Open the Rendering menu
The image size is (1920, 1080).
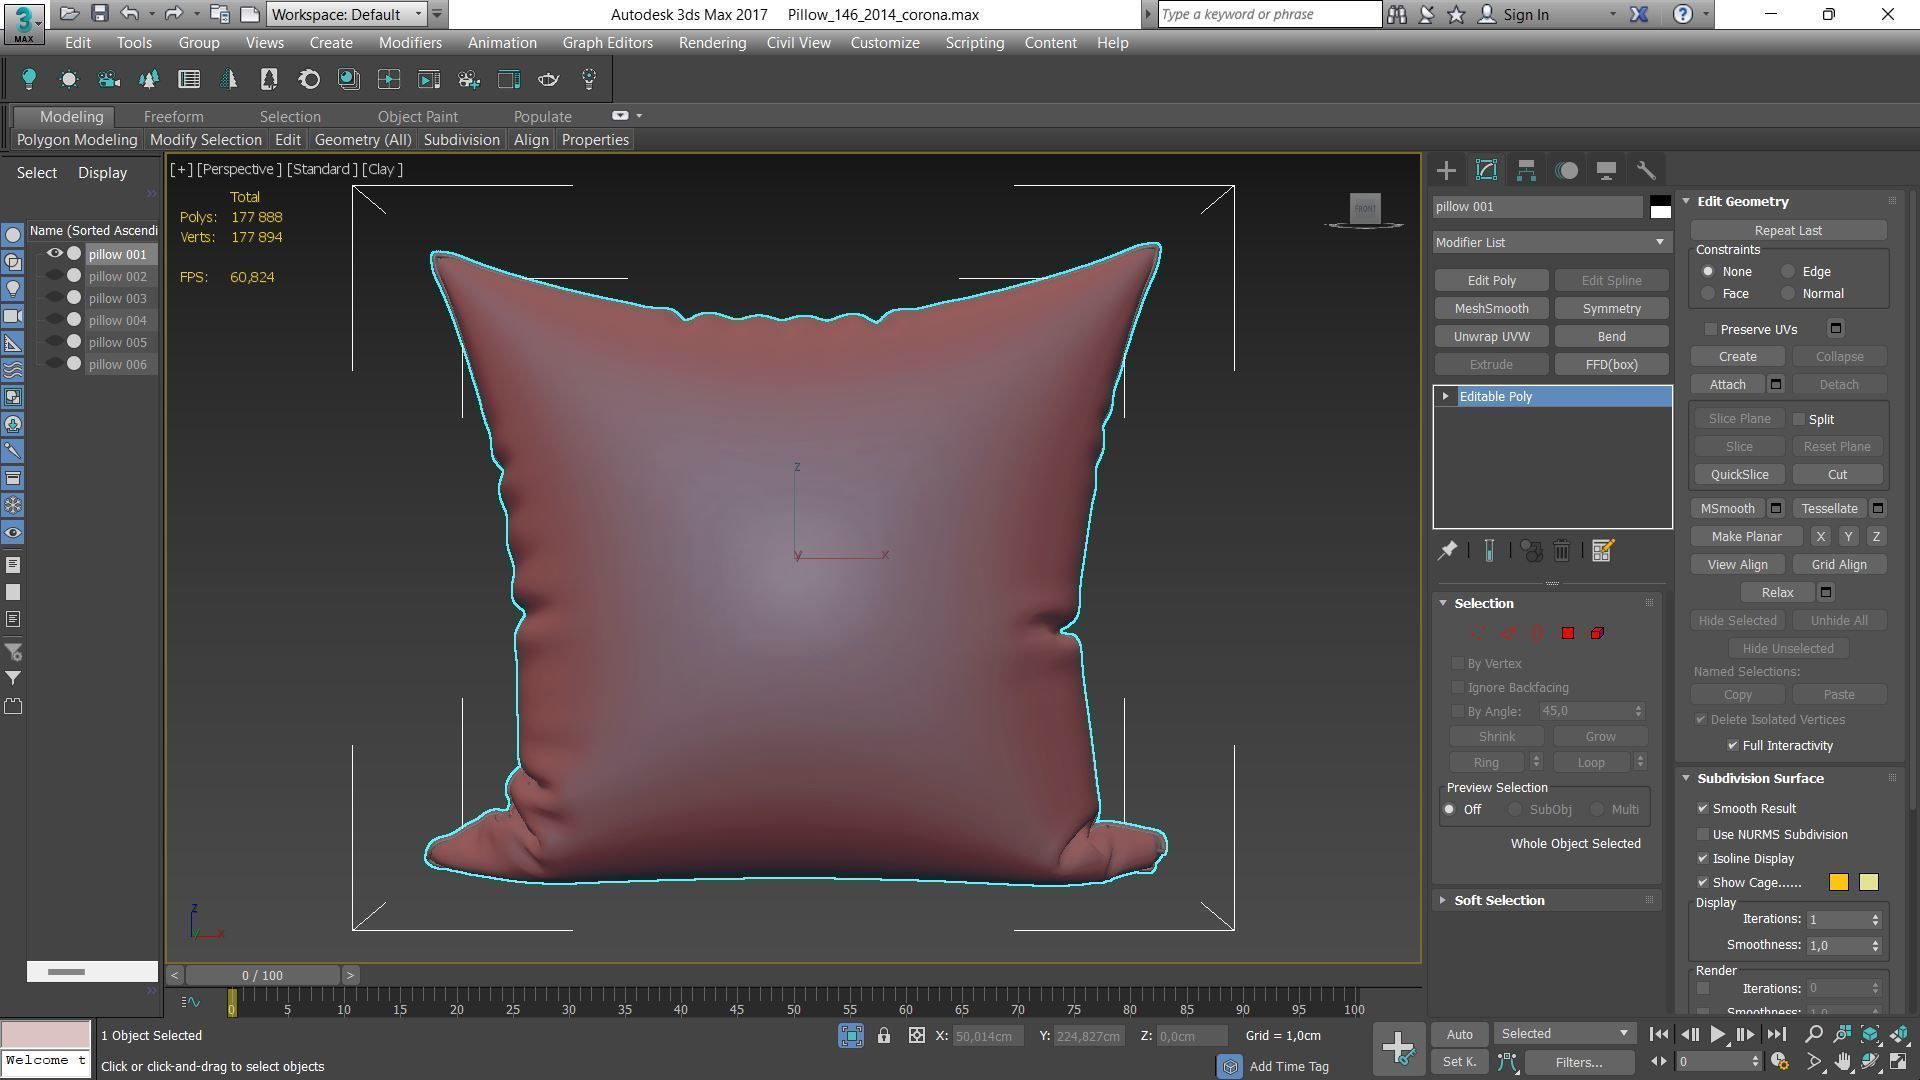coord(712,43)
